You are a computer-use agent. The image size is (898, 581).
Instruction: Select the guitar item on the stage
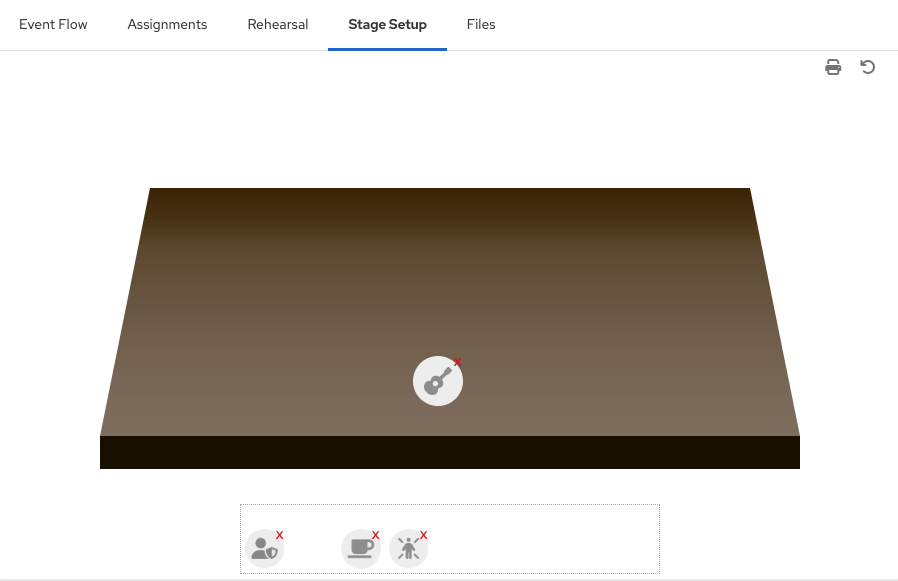[437, 382]
